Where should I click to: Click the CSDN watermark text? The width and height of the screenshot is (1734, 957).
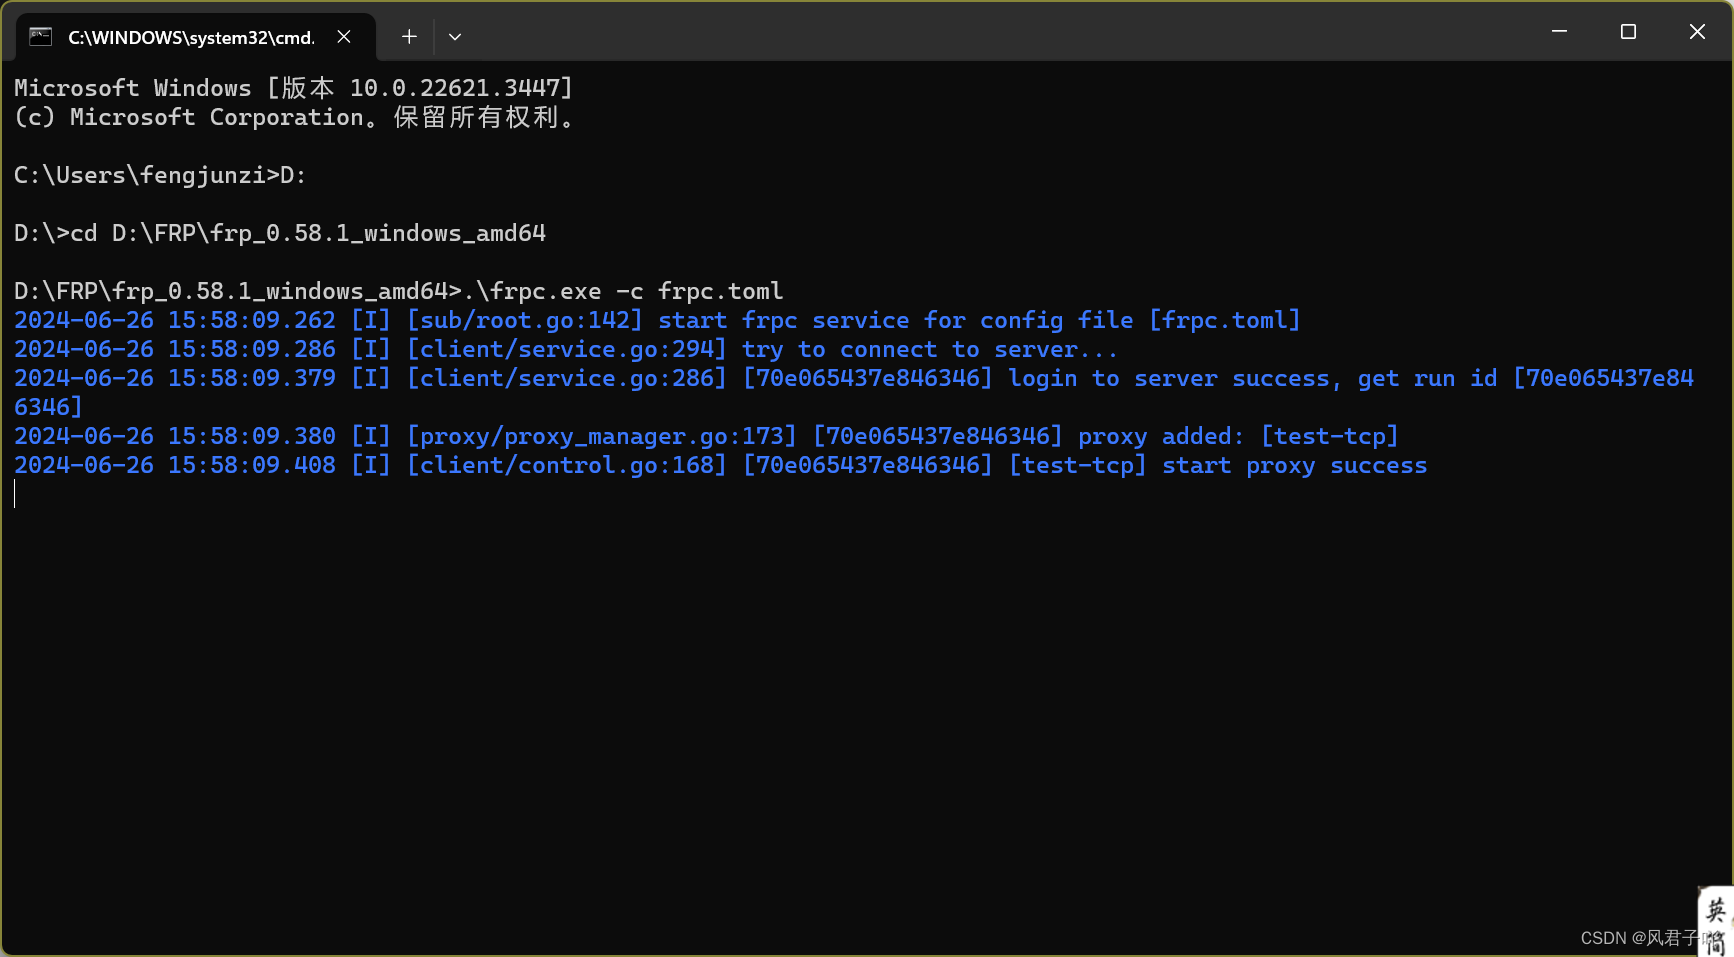(1640, 938)
